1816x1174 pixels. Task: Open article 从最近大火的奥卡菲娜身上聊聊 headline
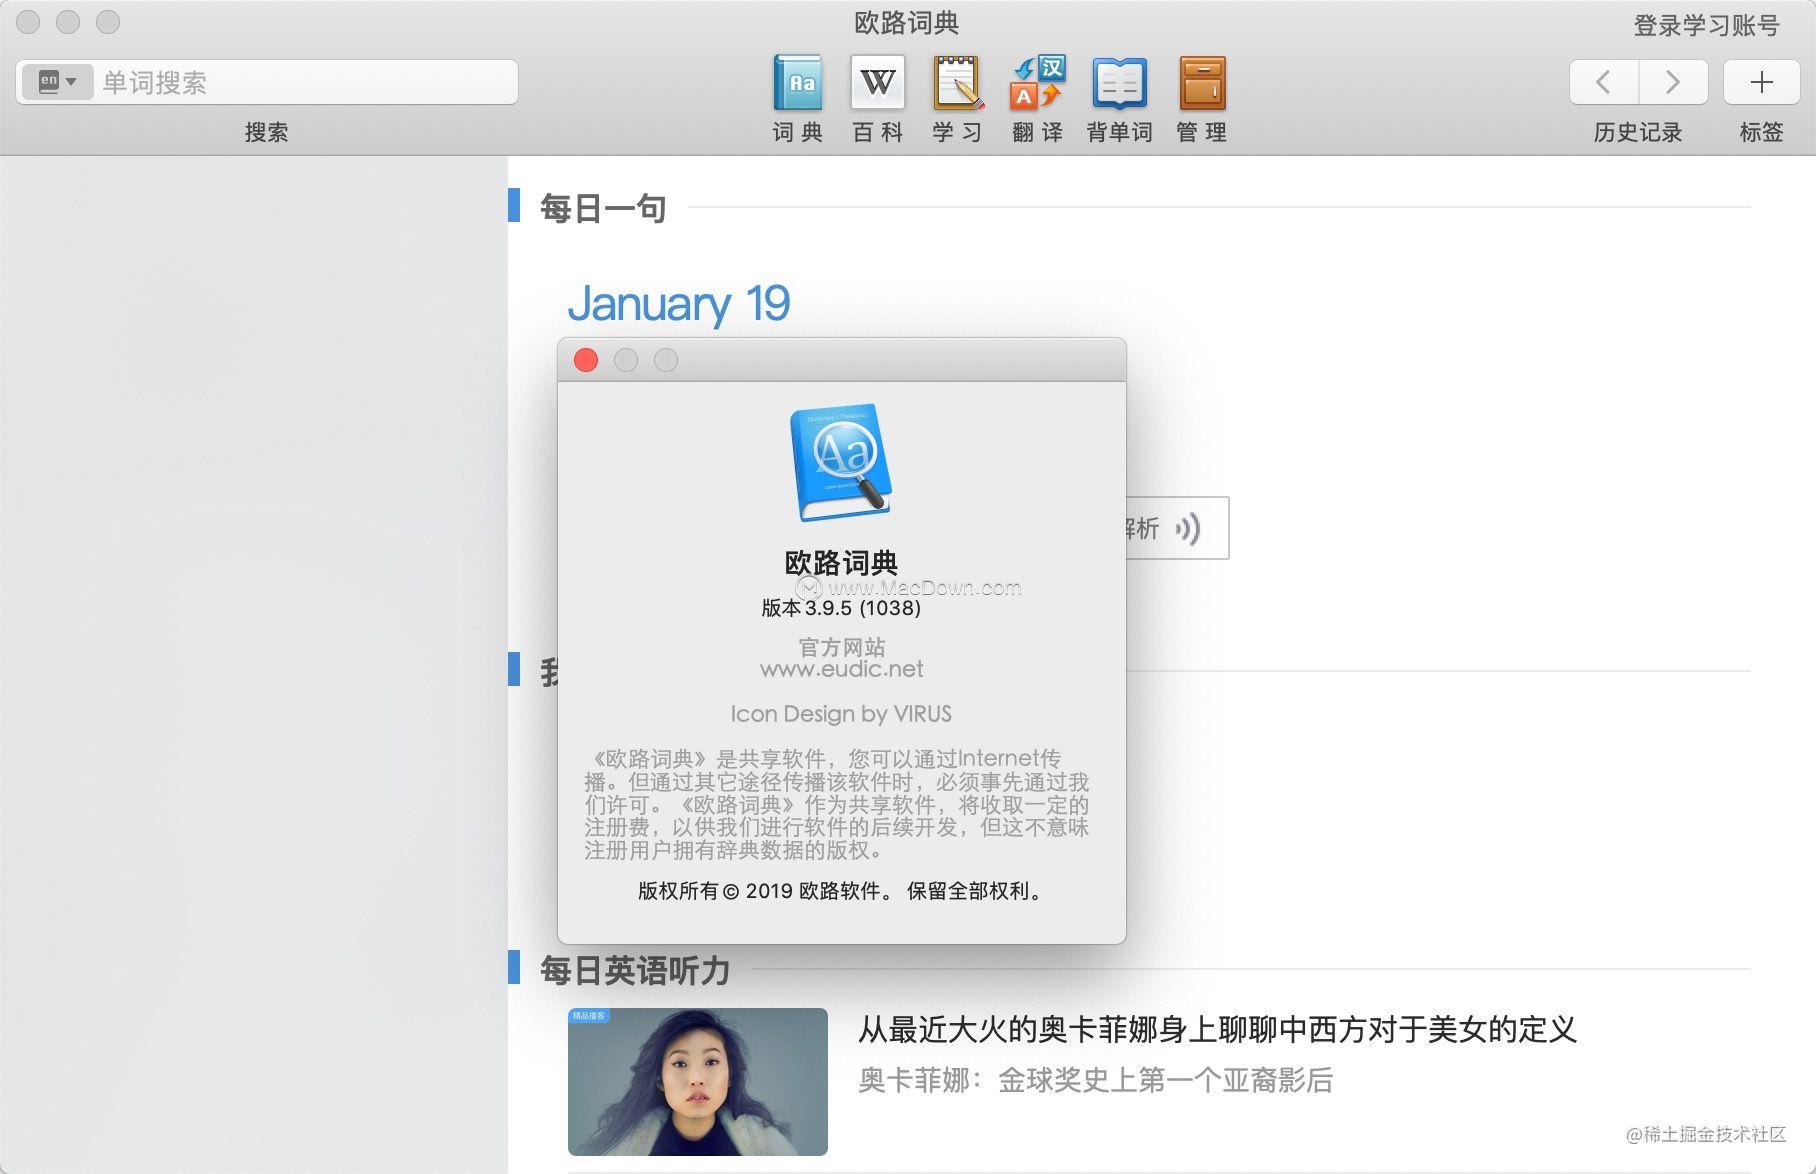1217,1029
